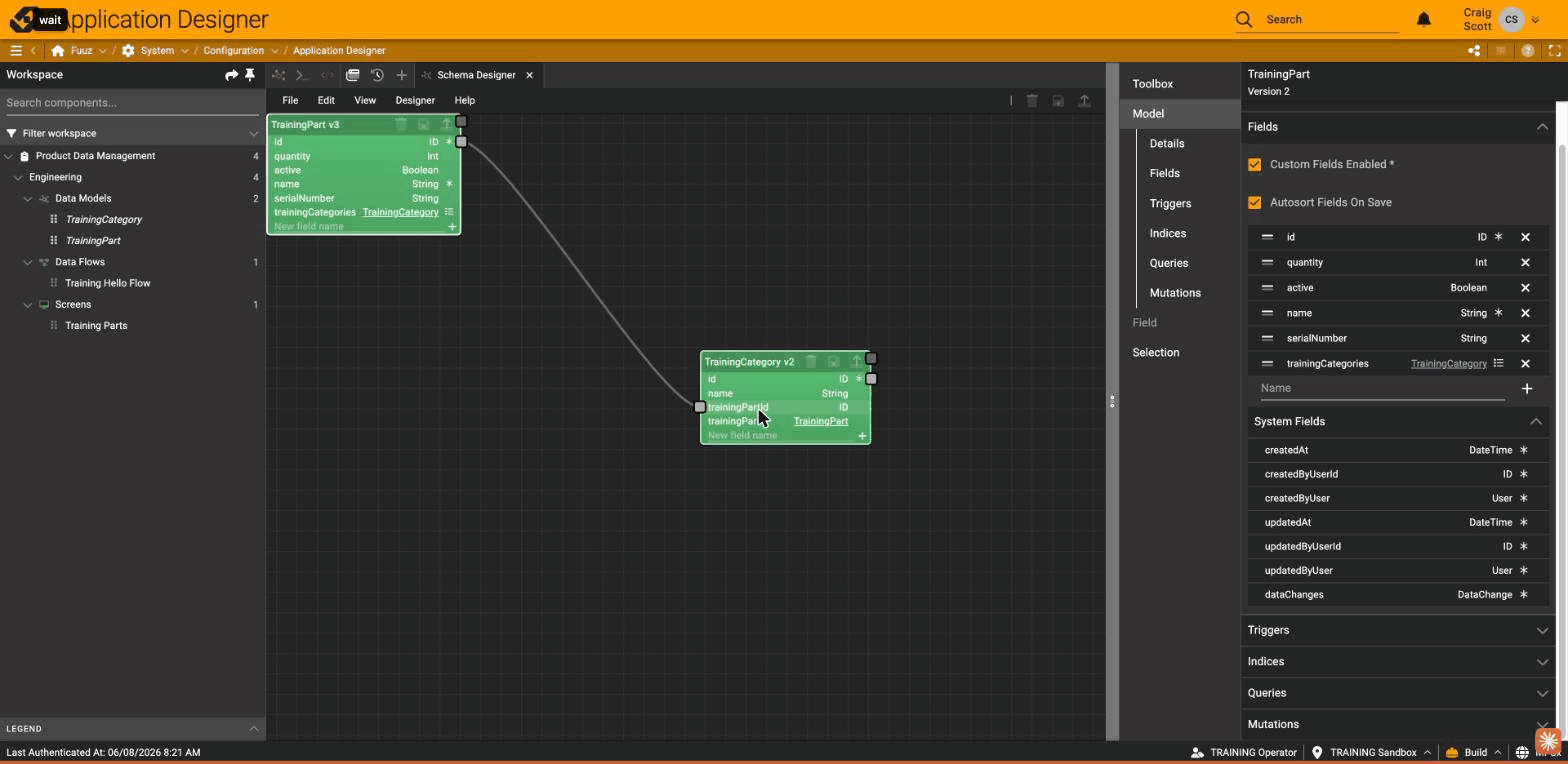Click the share arrow icon in Workspace header
This screenshot has height=764, width=1568.
click(232, 75)
